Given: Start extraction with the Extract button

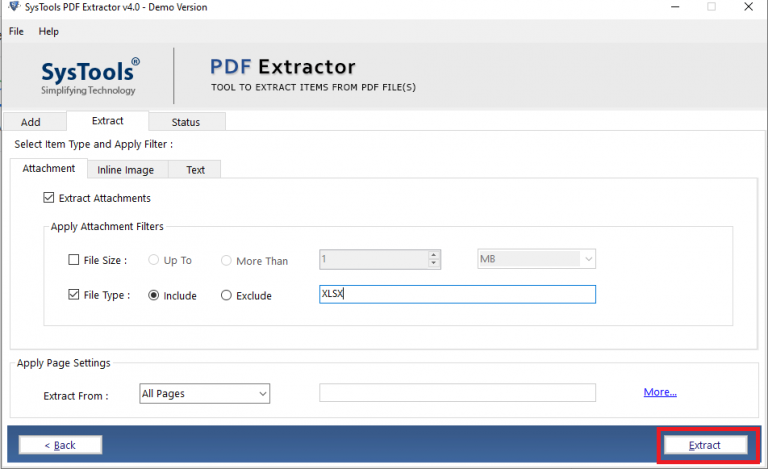Looking at the screenshot, I should [x=705, y=445].
